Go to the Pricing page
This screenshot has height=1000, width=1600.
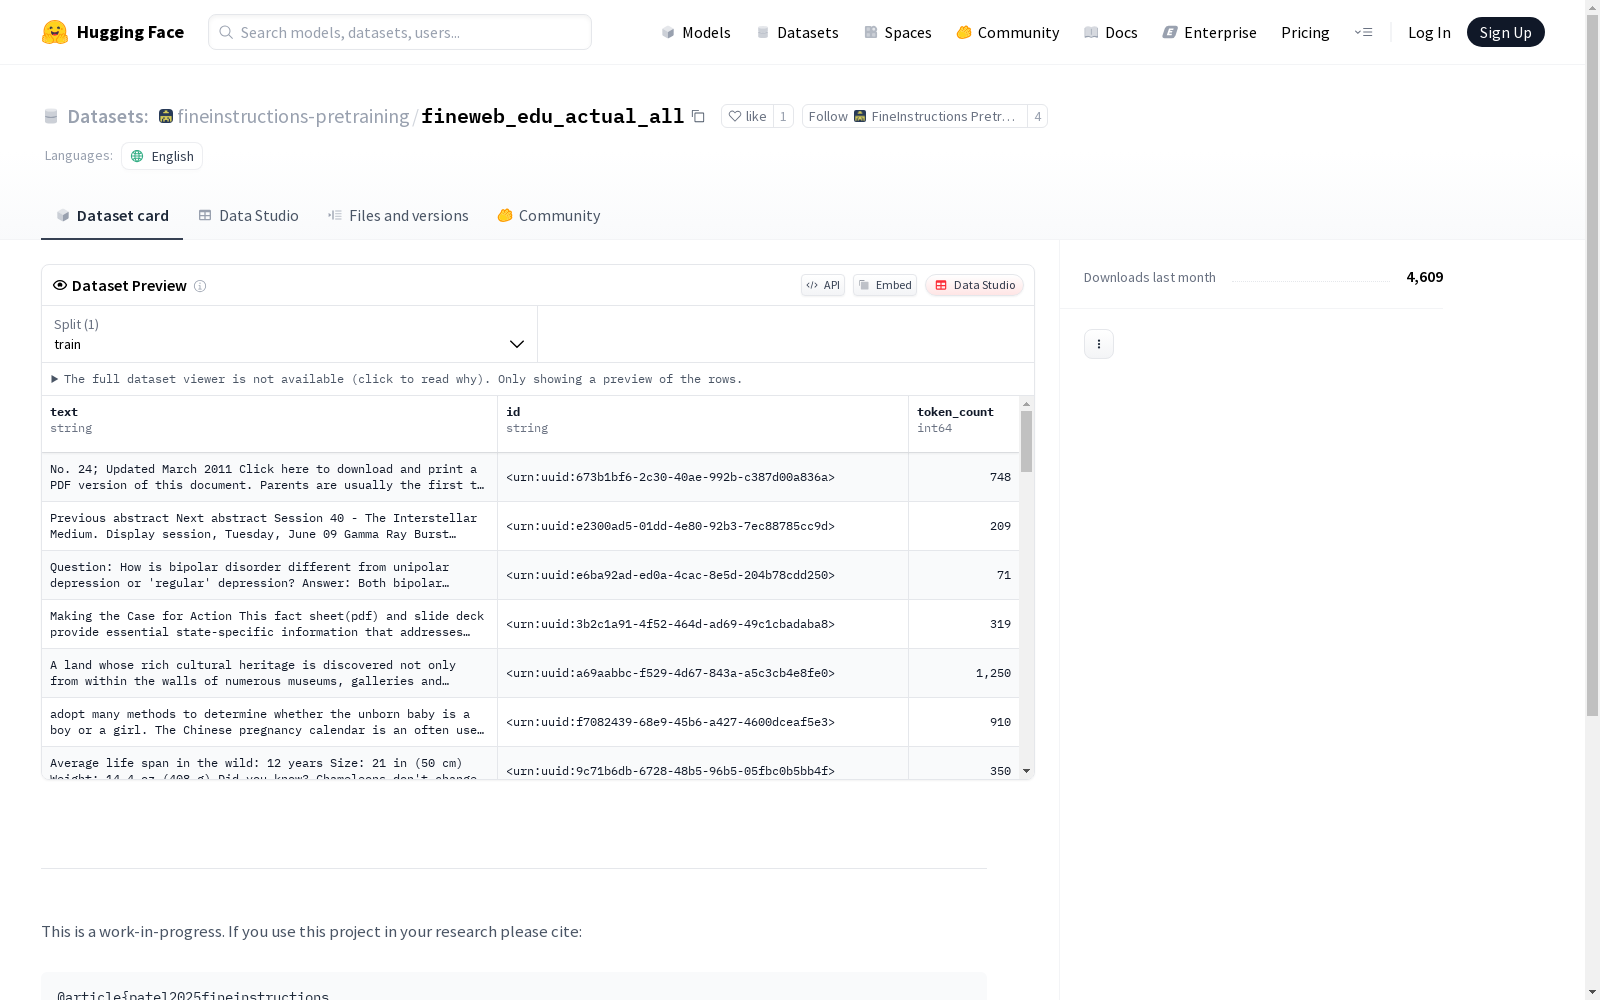(x=1305, y=32)
